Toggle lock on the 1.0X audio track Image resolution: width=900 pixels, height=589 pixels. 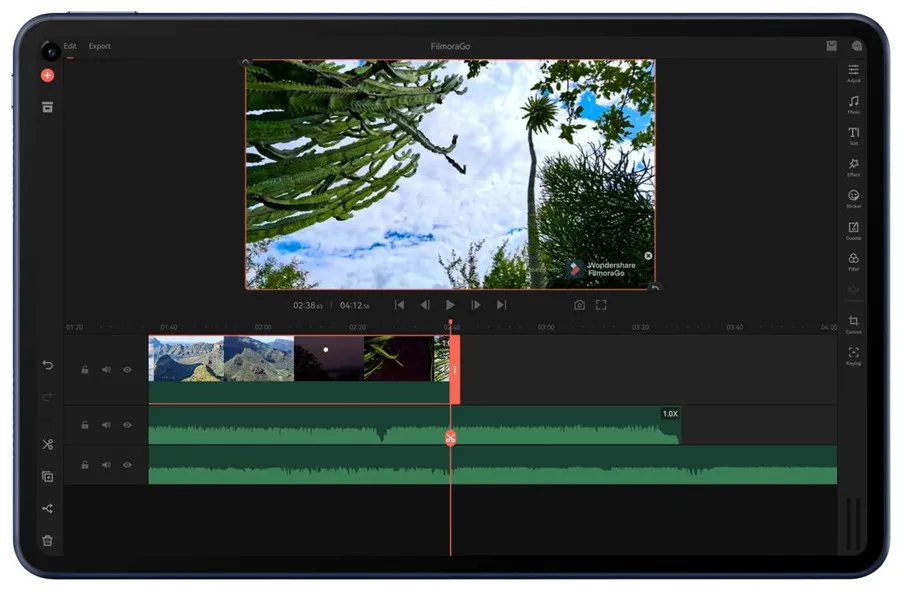pos(85,425)
